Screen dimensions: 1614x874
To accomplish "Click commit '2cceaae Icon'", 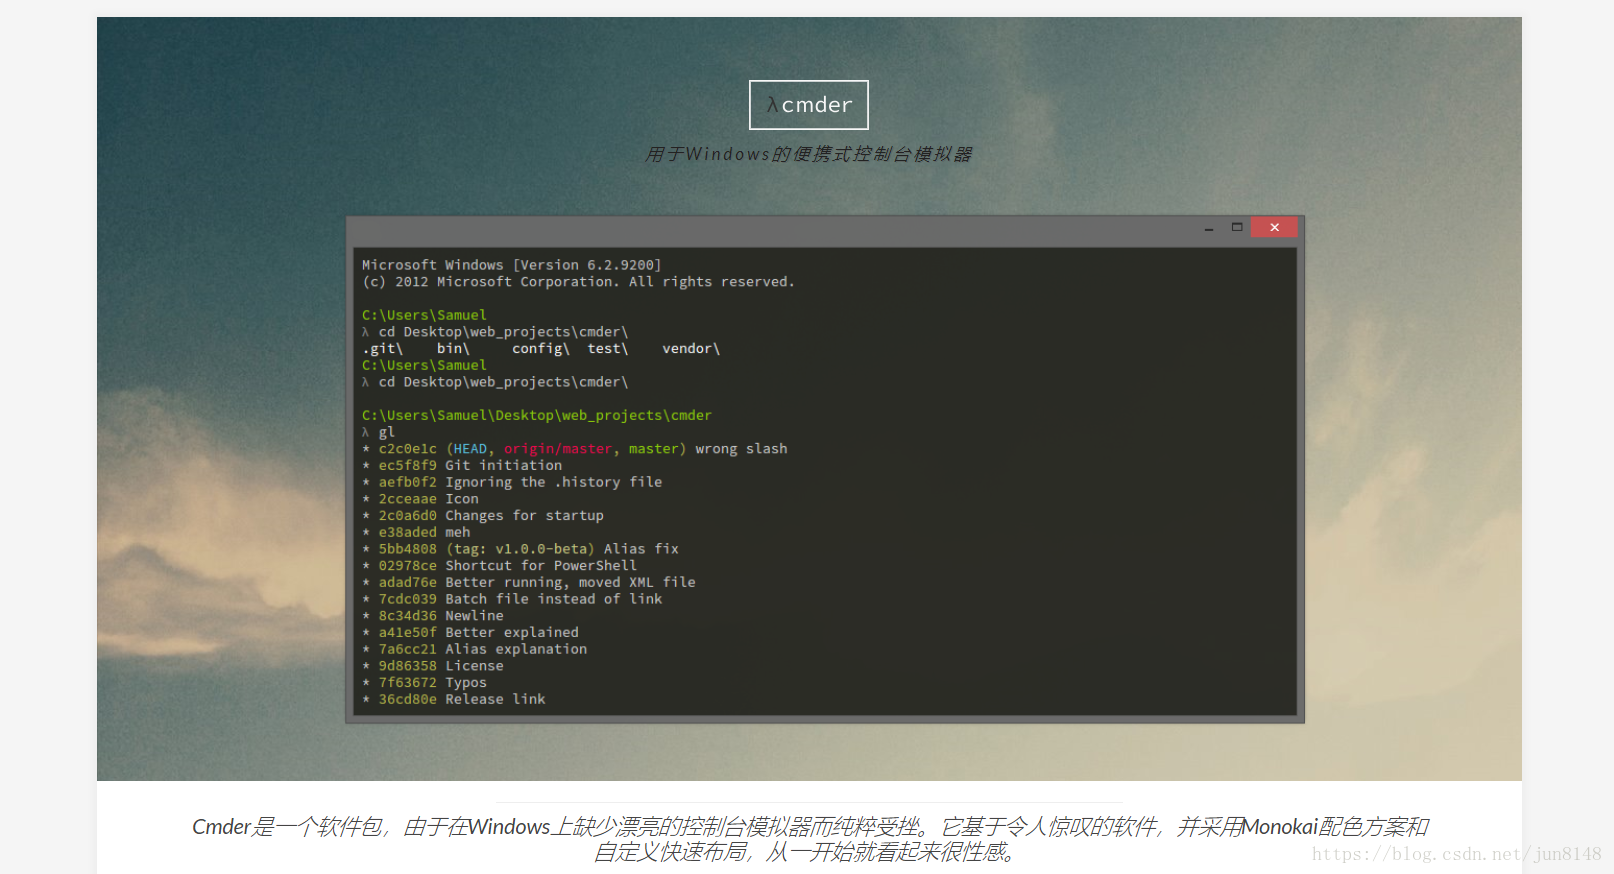I will tap(420, 499).
